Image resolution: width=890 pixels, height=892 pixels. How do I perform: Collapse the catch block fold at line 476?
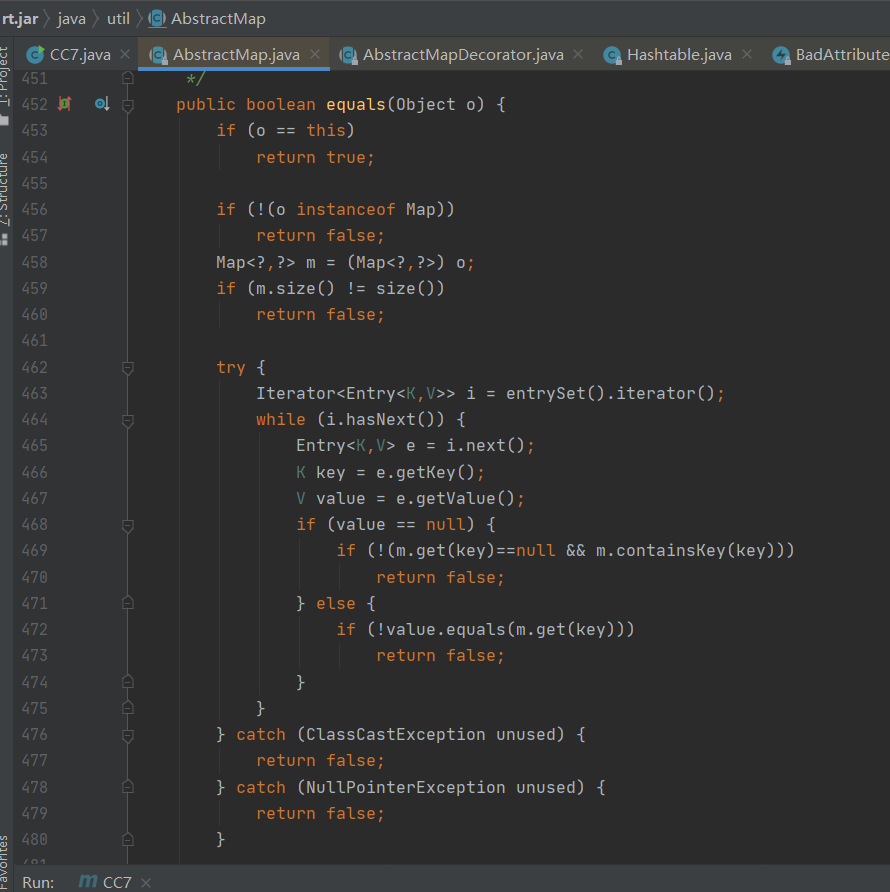coord(128,736)
